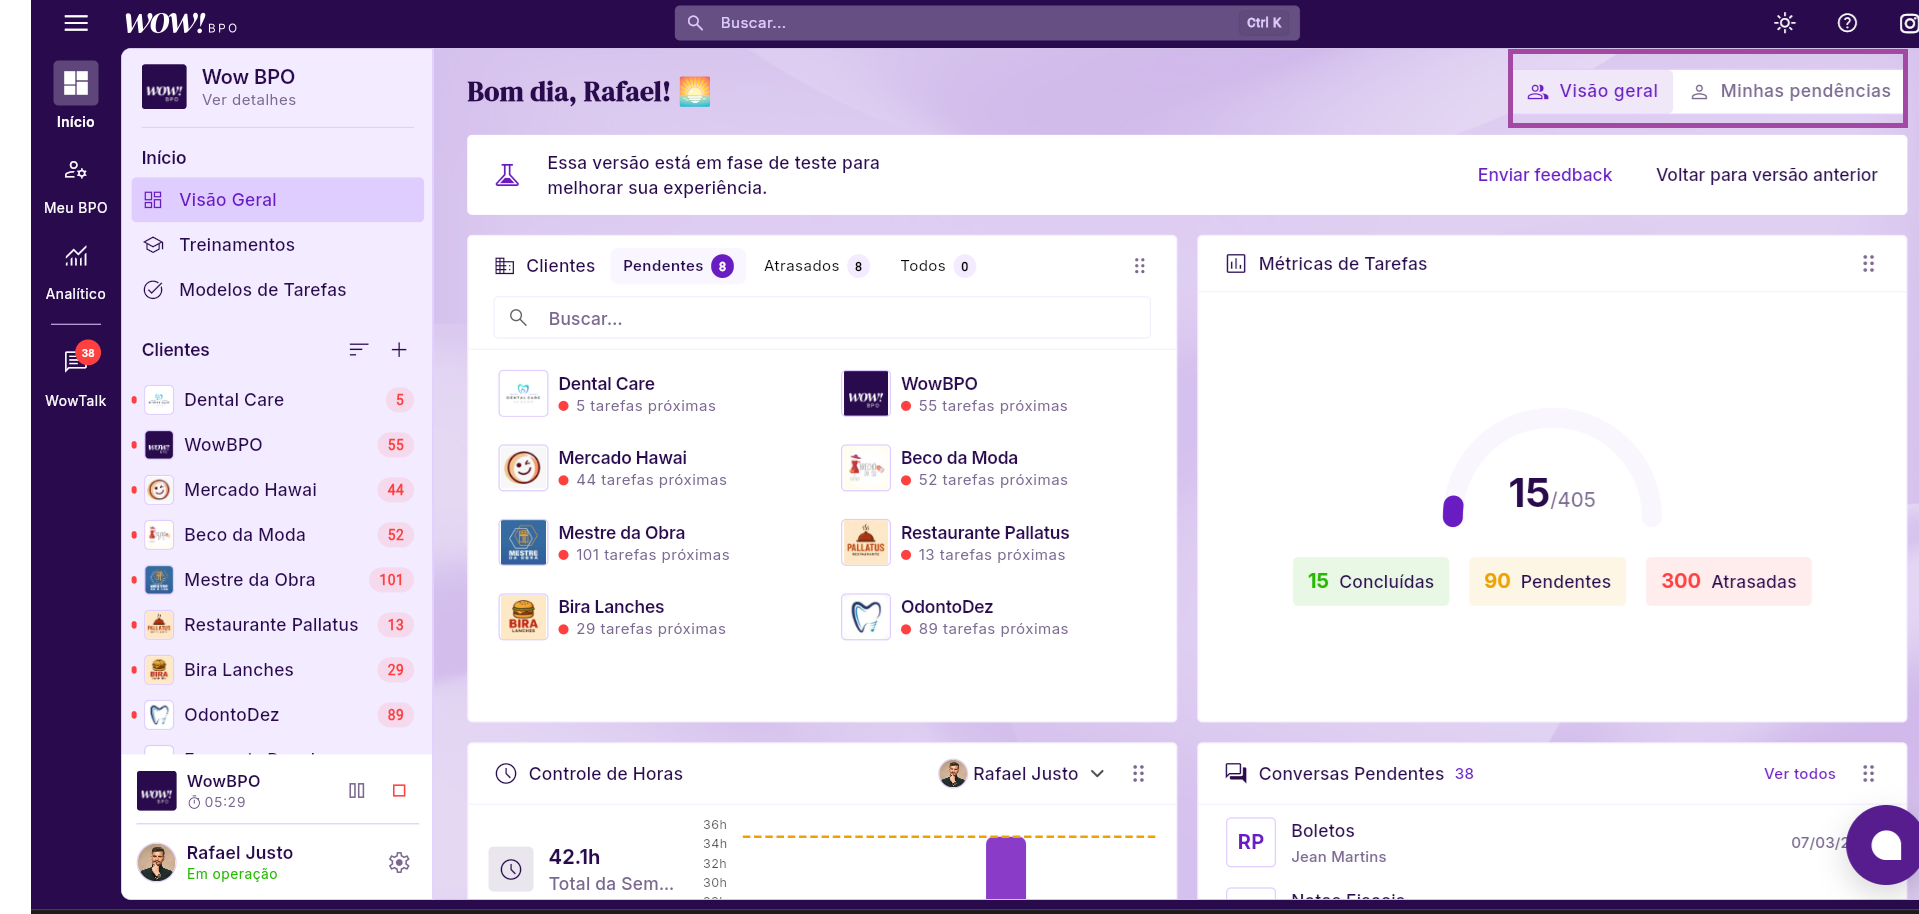1919x914 pixels.
Task: Go to Analítico section
Action: (x=76, y=271)
